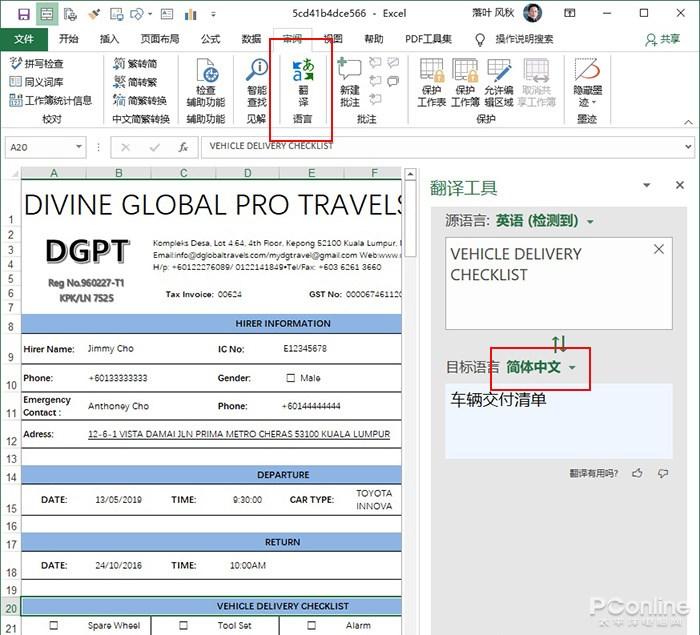Click thumbs down for translation feedback
Image resolution: width=700 pixels, height=635 pixels.
[663, 473]
